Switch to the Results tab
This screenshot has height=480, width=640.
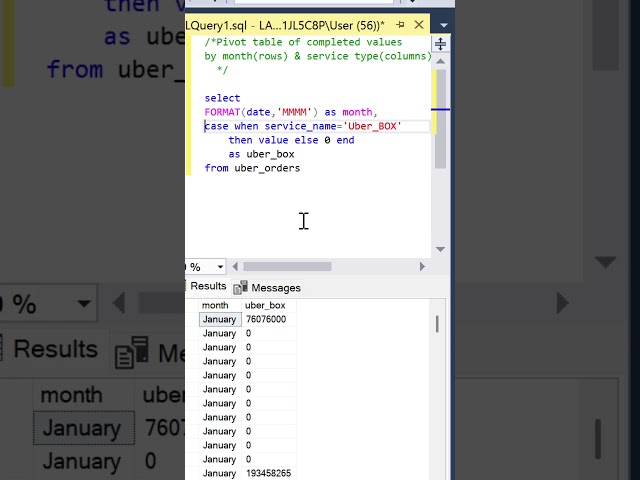pos(208,286)
